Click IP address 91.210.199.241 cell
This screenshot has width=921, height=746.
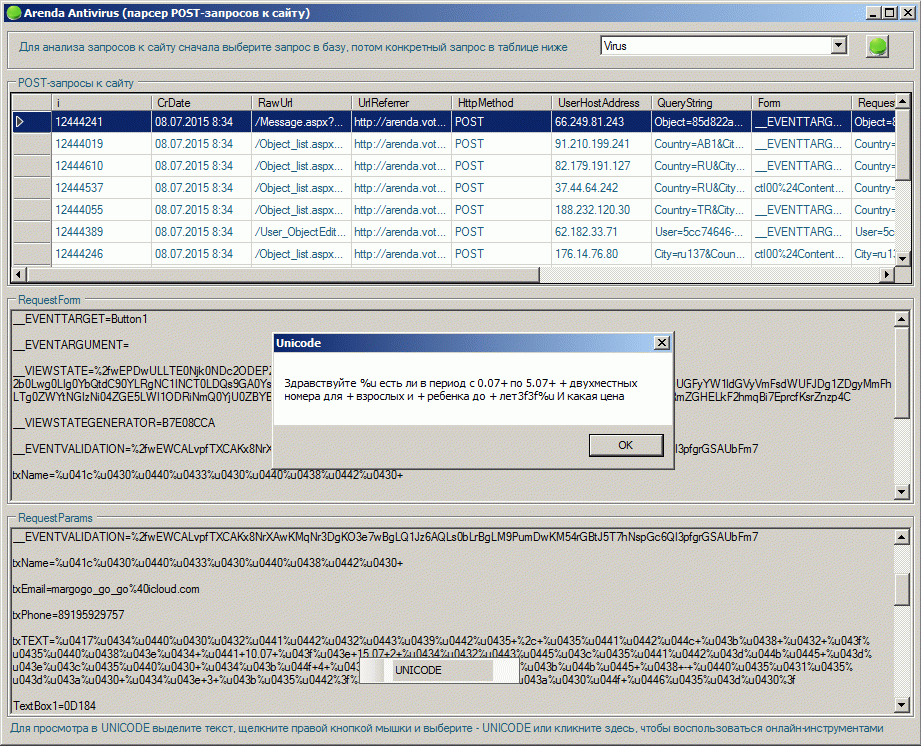(601, 144)
